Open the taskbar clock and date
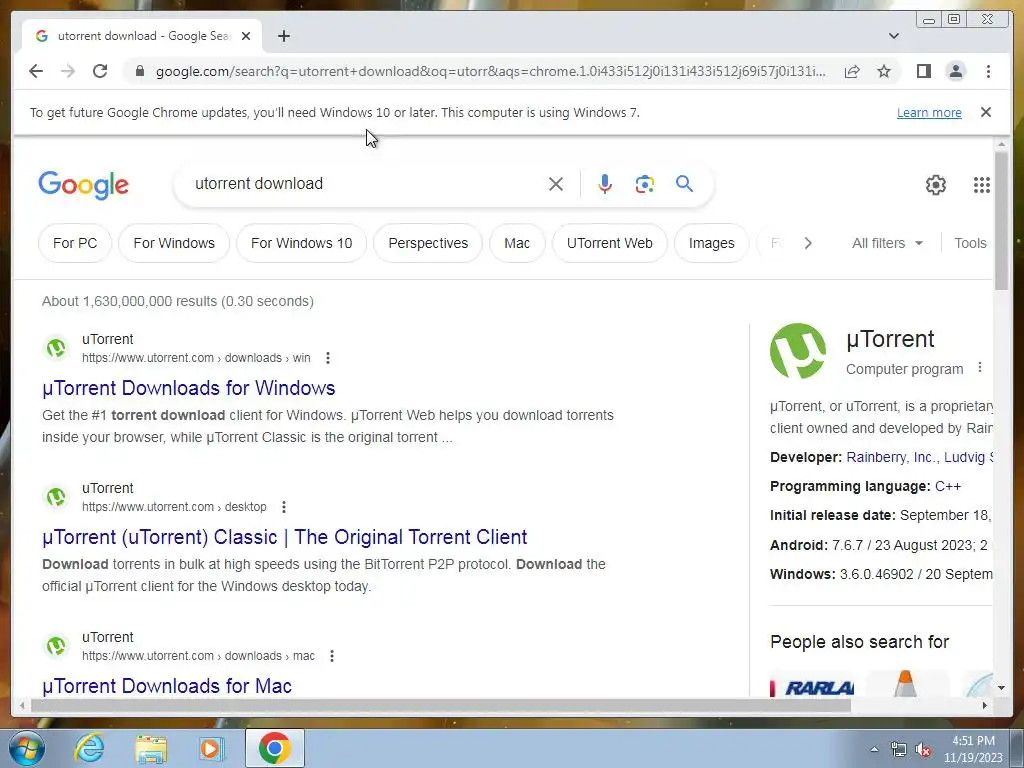The image size is (1024, 768). click(x=973, y=749)
